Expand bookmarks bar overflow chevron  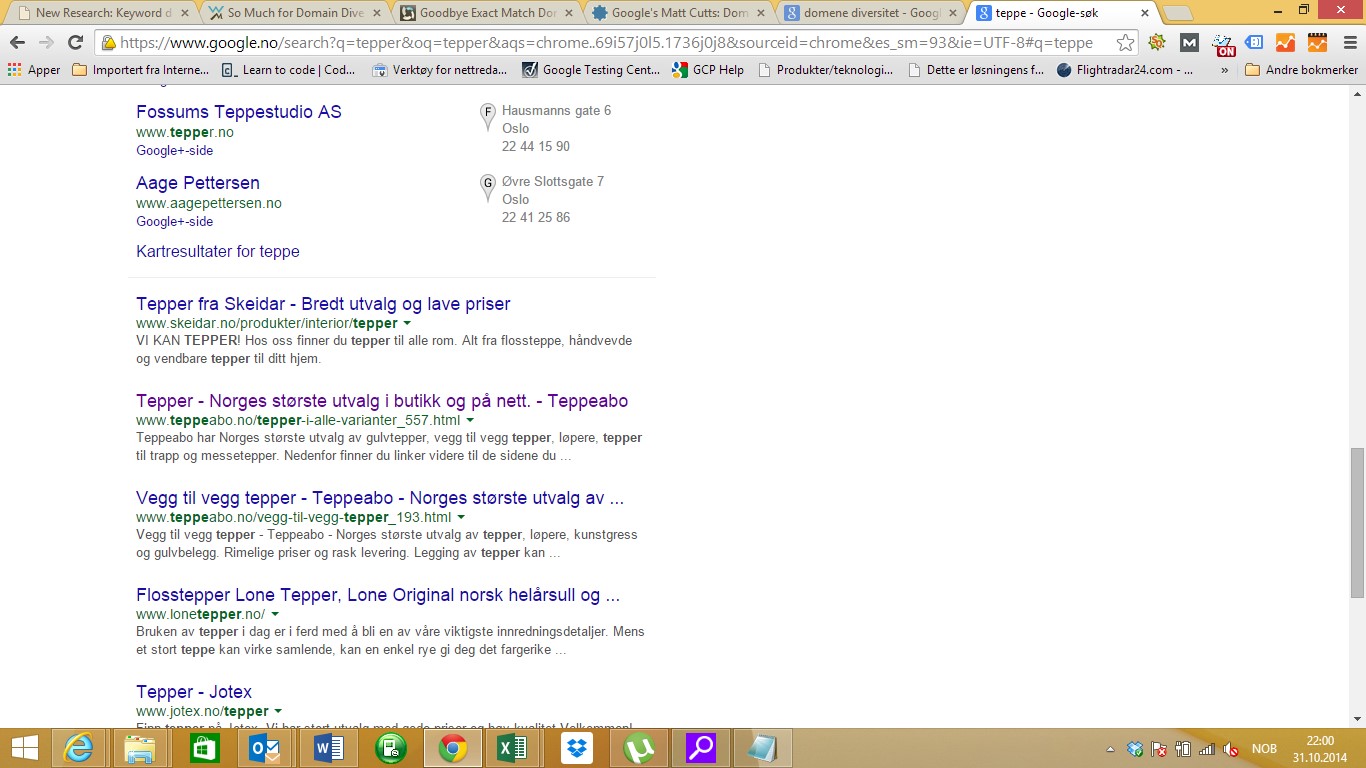1225,70
